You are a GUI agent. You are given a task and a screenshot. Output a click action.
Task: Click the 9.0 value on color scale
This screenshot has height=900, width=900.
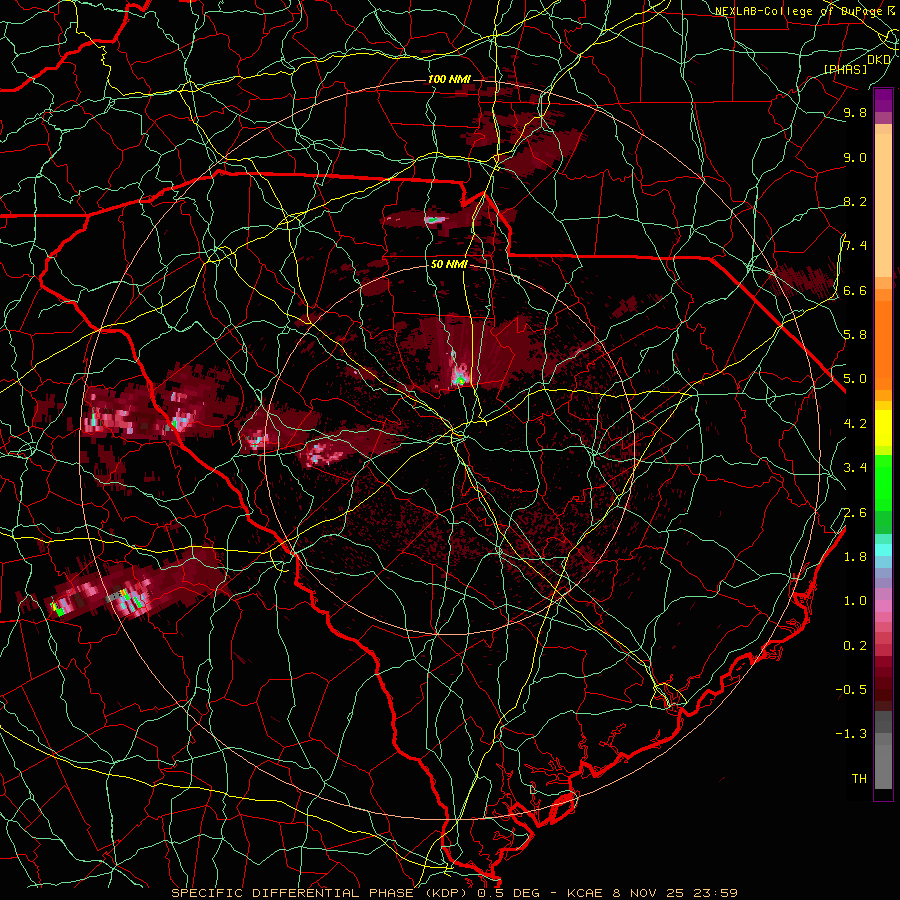pos(855,157)
